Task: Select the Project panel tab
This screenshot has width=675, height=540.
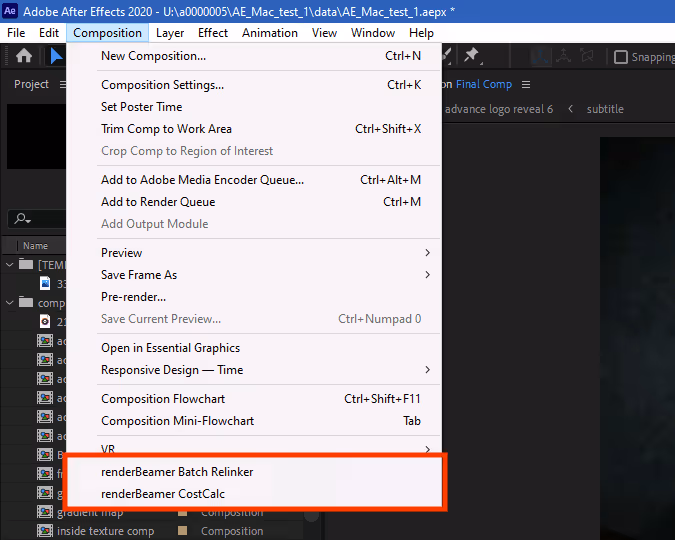Action: click(x=31, y=84)
